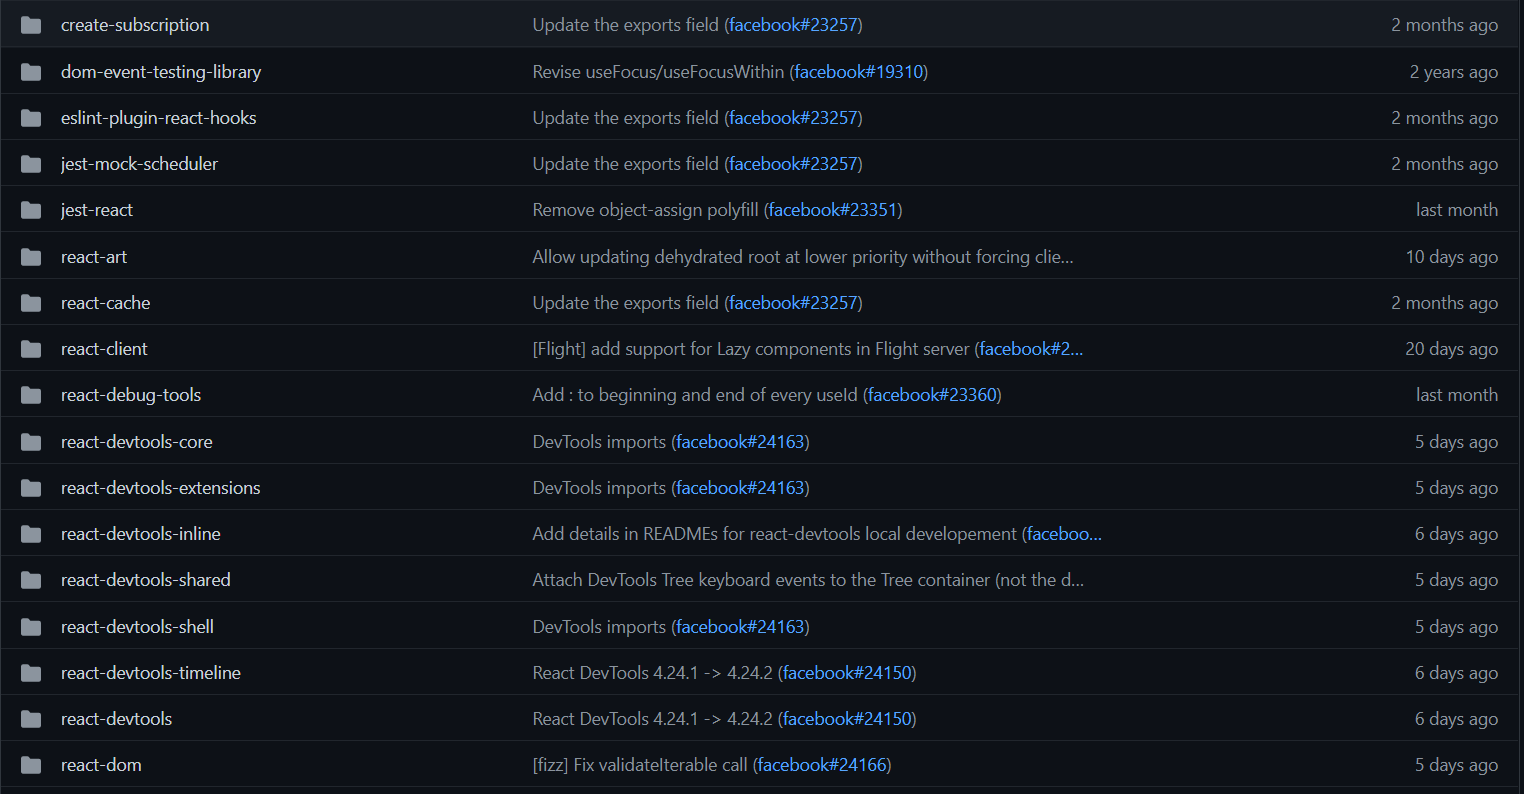Open facebook#24150 link in react-devtools-timeline row
The width and height of the screenshot is (1524, 794).
(x=847, y=673)
